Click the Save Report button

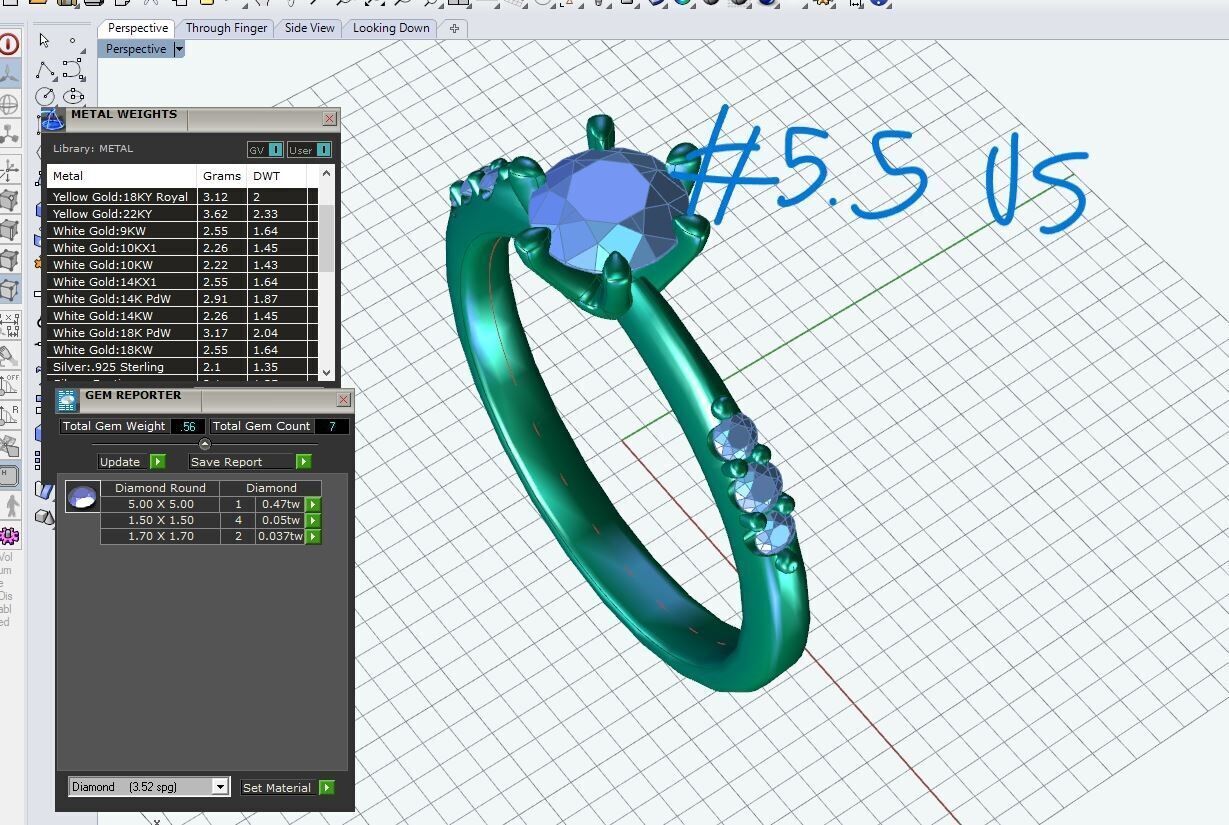coord(242,462)
